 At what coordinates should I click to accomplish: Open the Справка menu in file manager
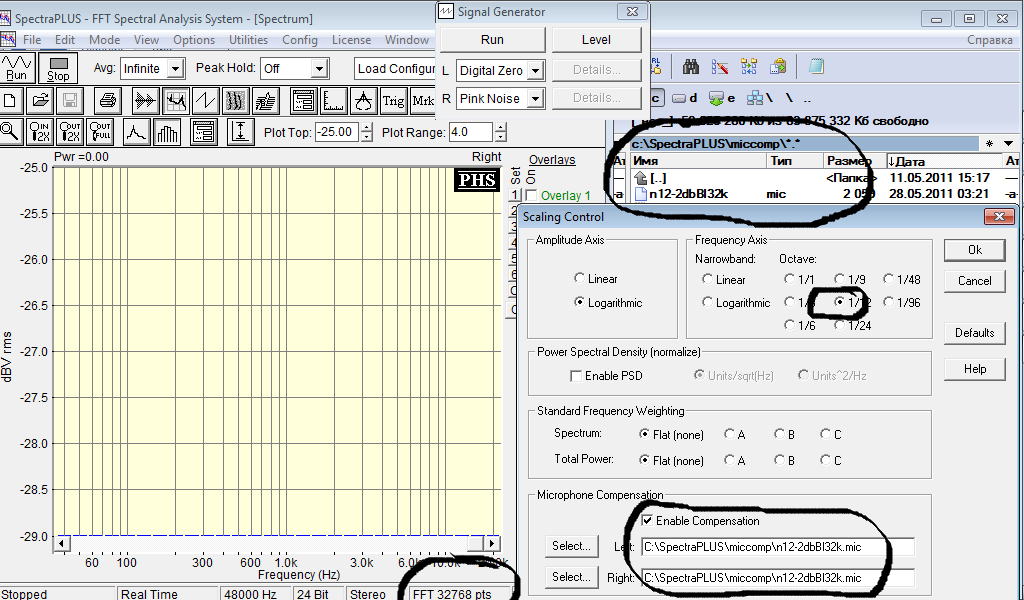tap(989, 40)
